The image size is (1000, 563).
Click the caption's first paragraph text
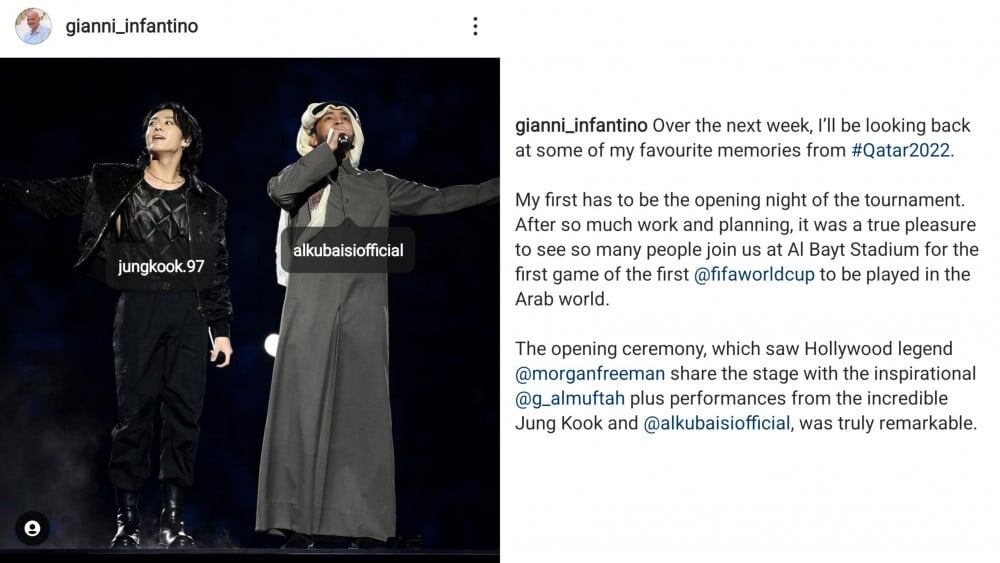(743, 138)
